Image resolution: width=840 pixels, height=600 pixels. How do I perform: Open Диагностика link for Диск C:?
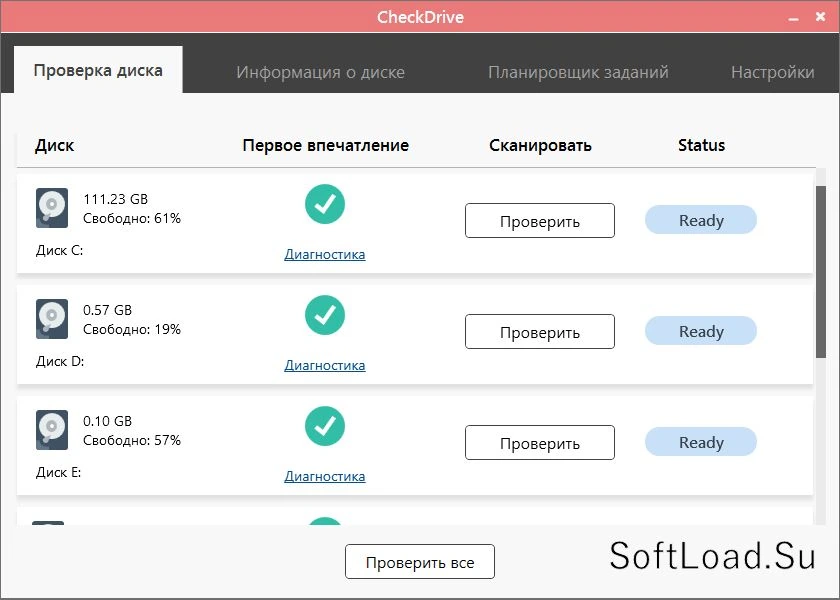[325, 254]
